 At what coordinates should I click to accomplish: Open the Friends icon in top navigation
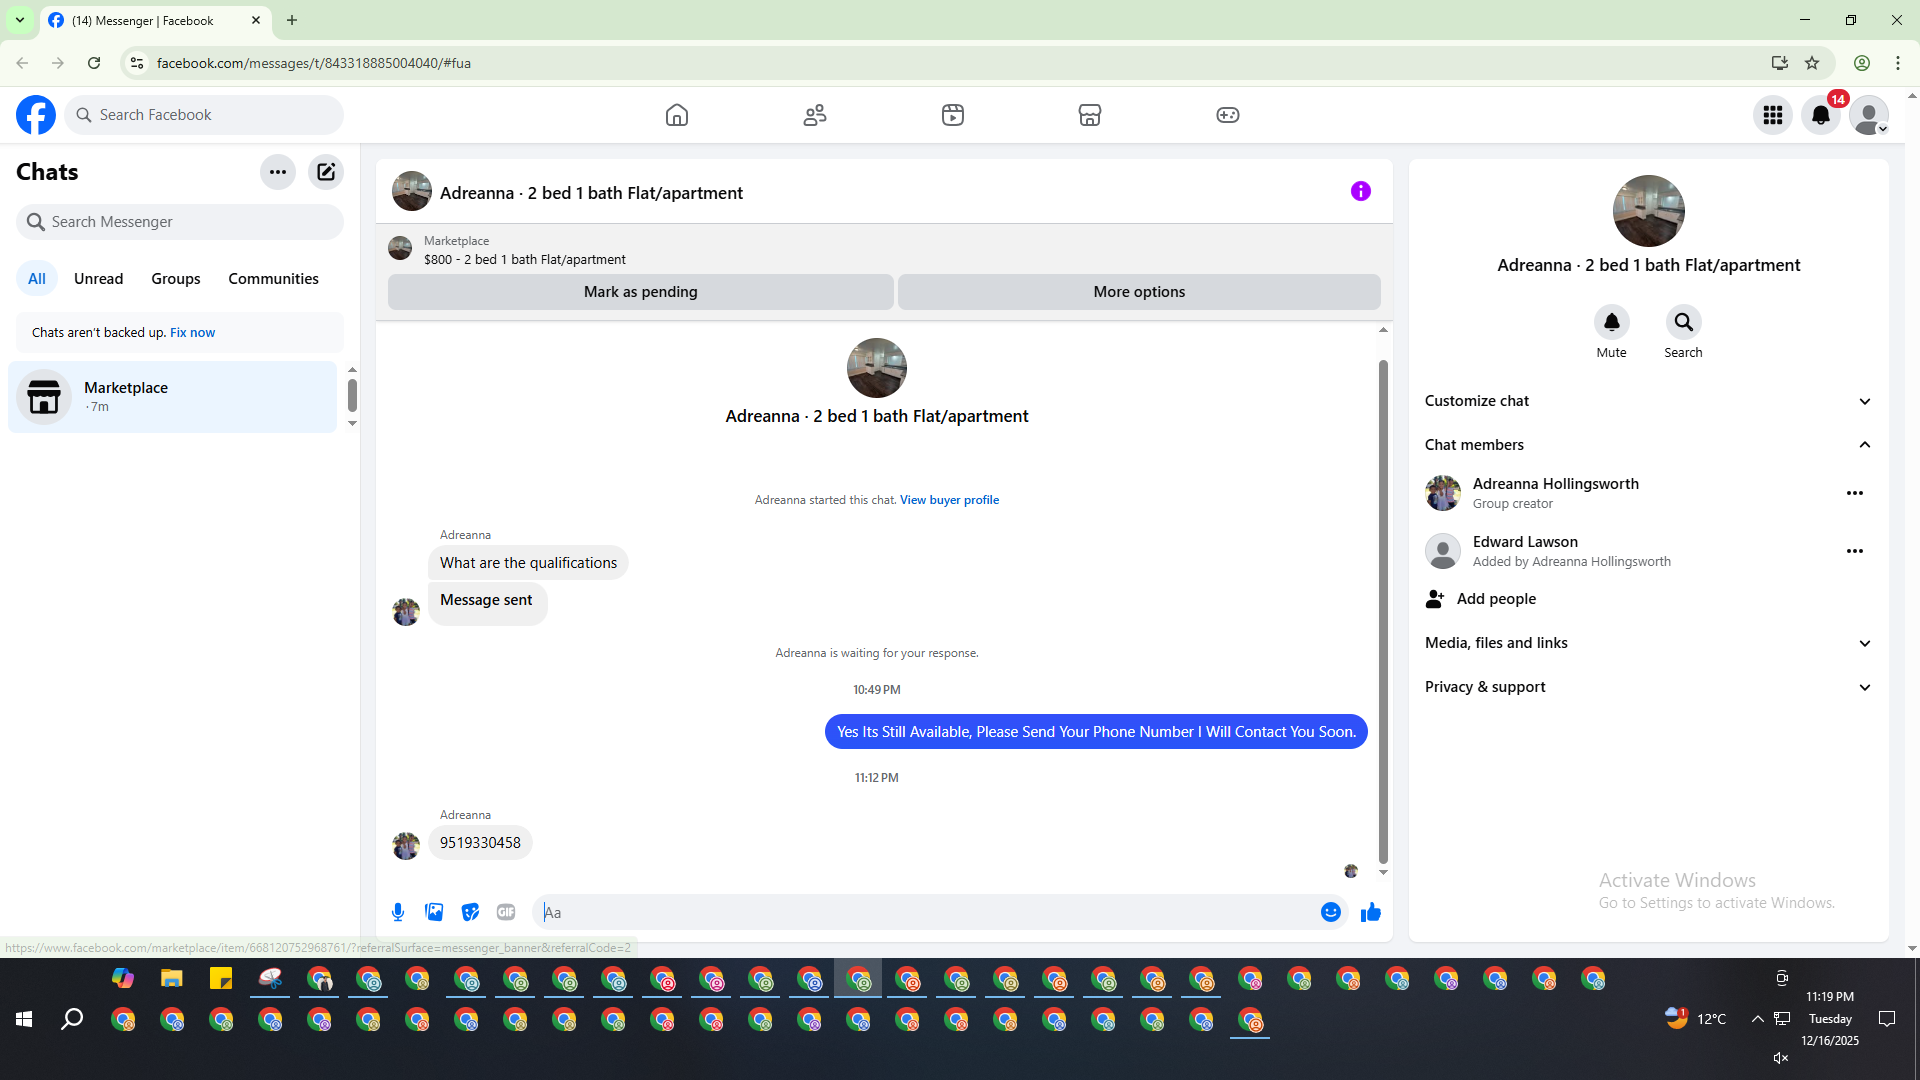(815, 115)
